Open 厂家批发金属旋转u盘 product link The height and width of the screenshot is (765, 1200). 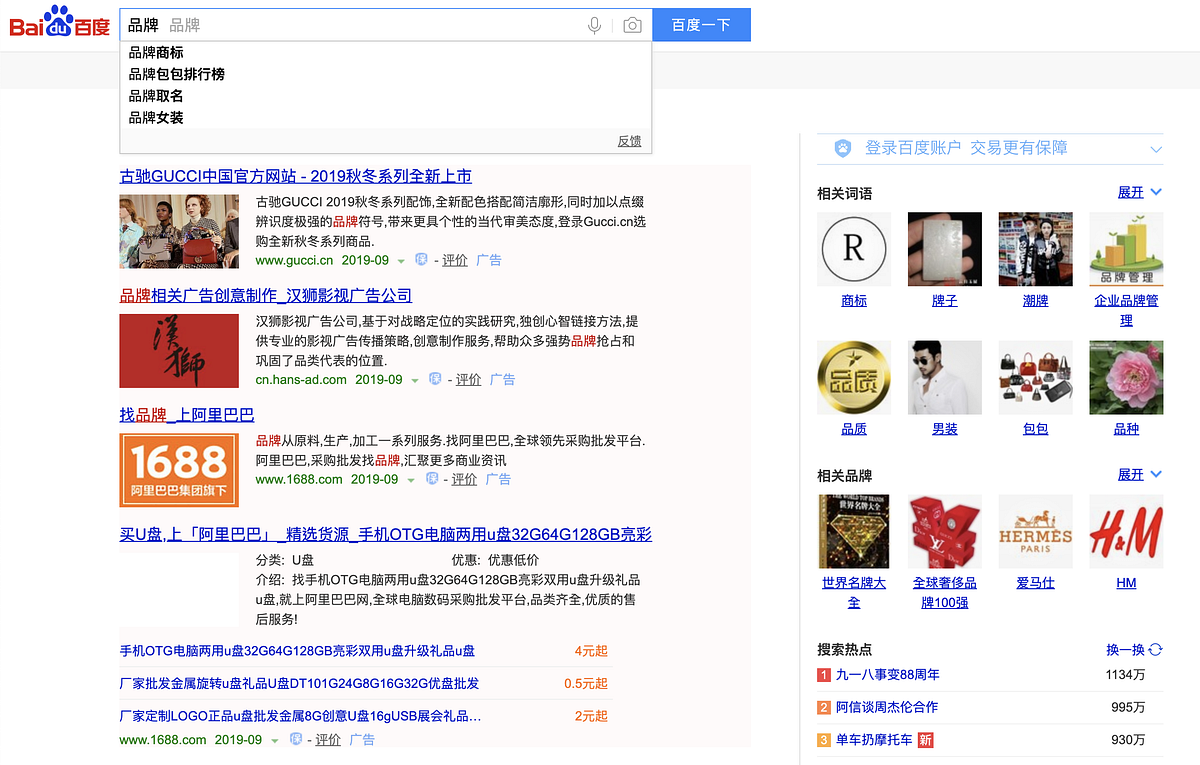click(300, 684)
